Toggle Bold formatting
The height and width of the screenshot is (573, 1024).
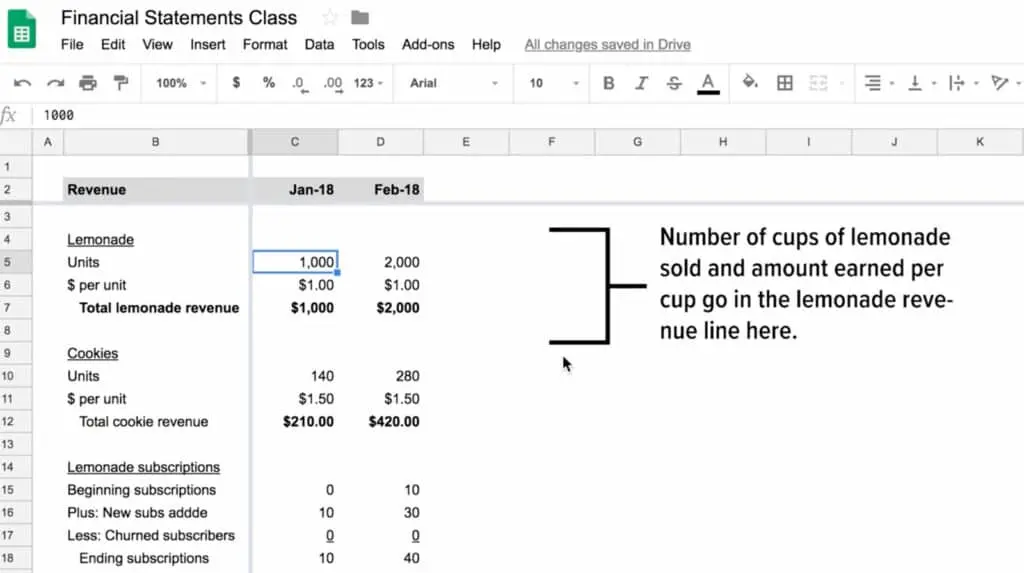(x=608, y=83)
